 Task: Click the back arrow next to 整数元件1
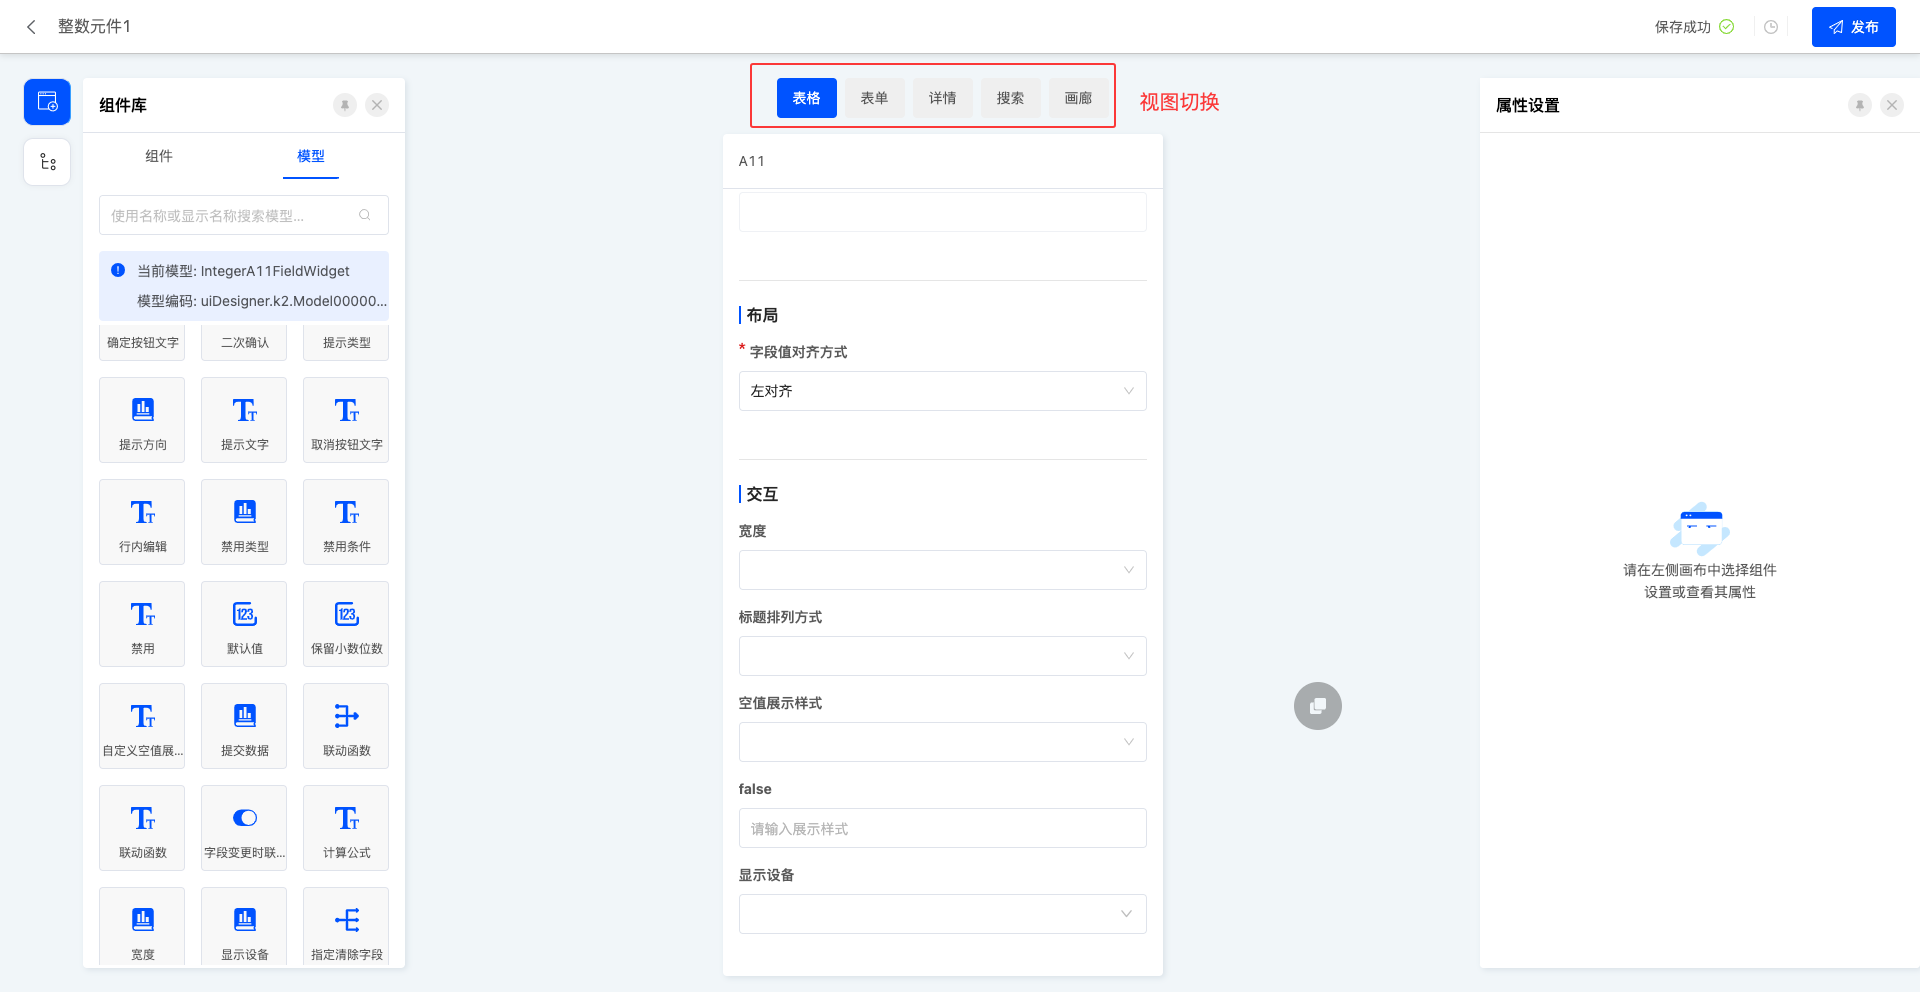tap(31, 27)
